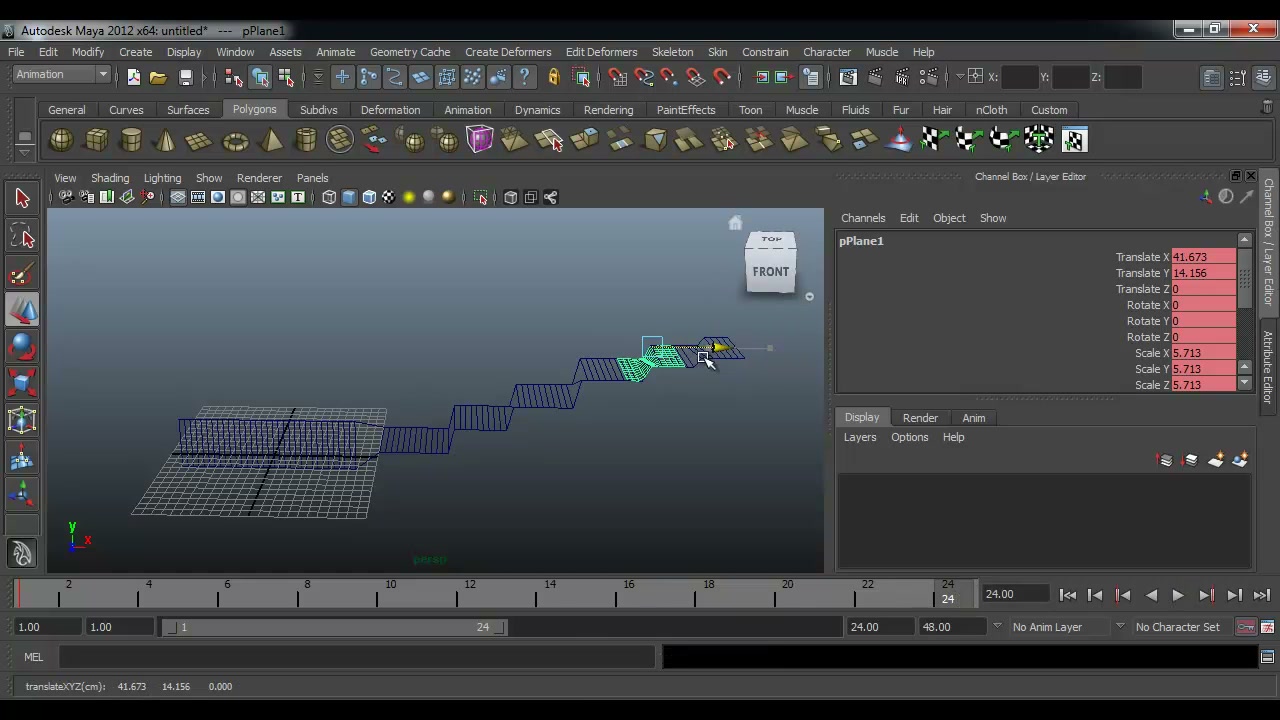Select the polygon cylinder shelf icon
1280x720 pixels.
pyautogui.click(x=131, y=141)
